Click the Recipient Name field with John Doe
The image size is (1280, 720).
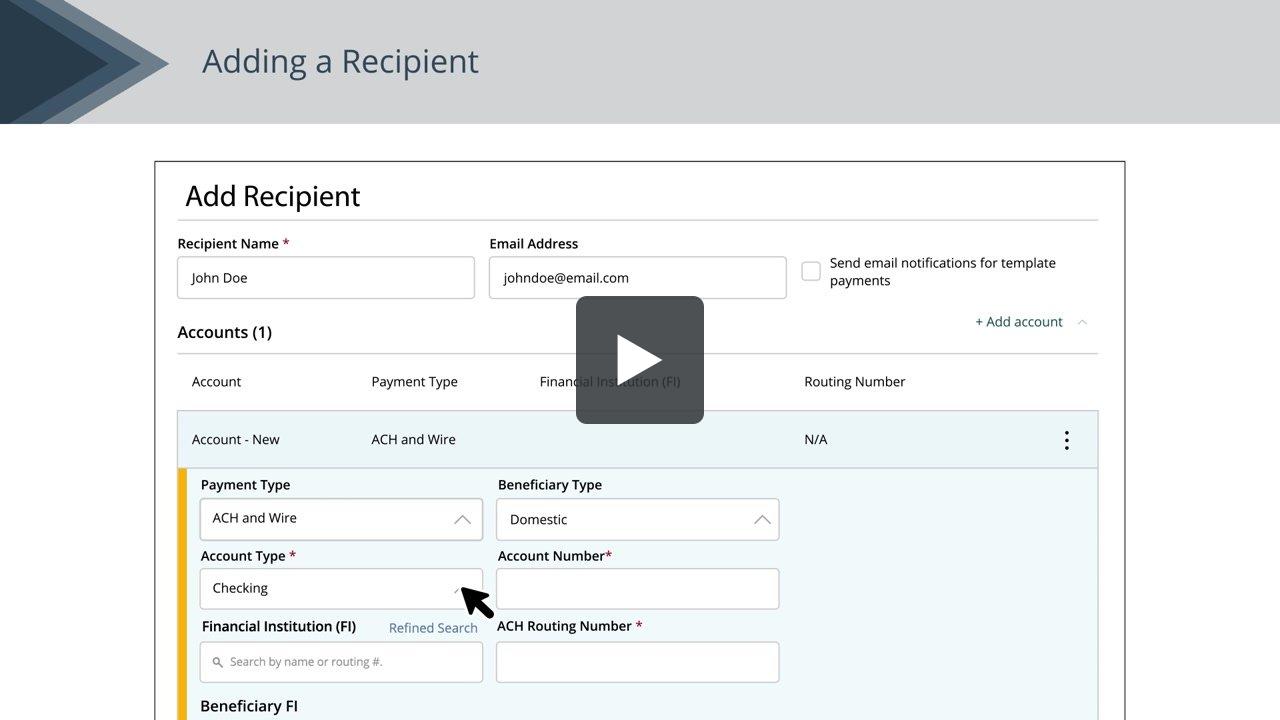pyautogui.click(x=326, y=278)
